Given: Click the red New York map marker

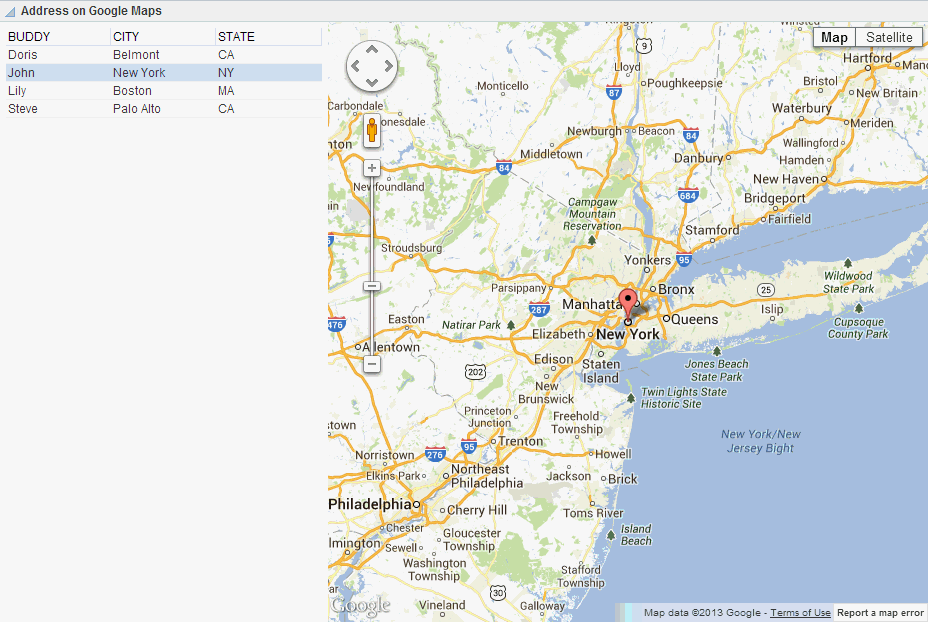Looking at the screenshot, I should (x=628, y=304).
